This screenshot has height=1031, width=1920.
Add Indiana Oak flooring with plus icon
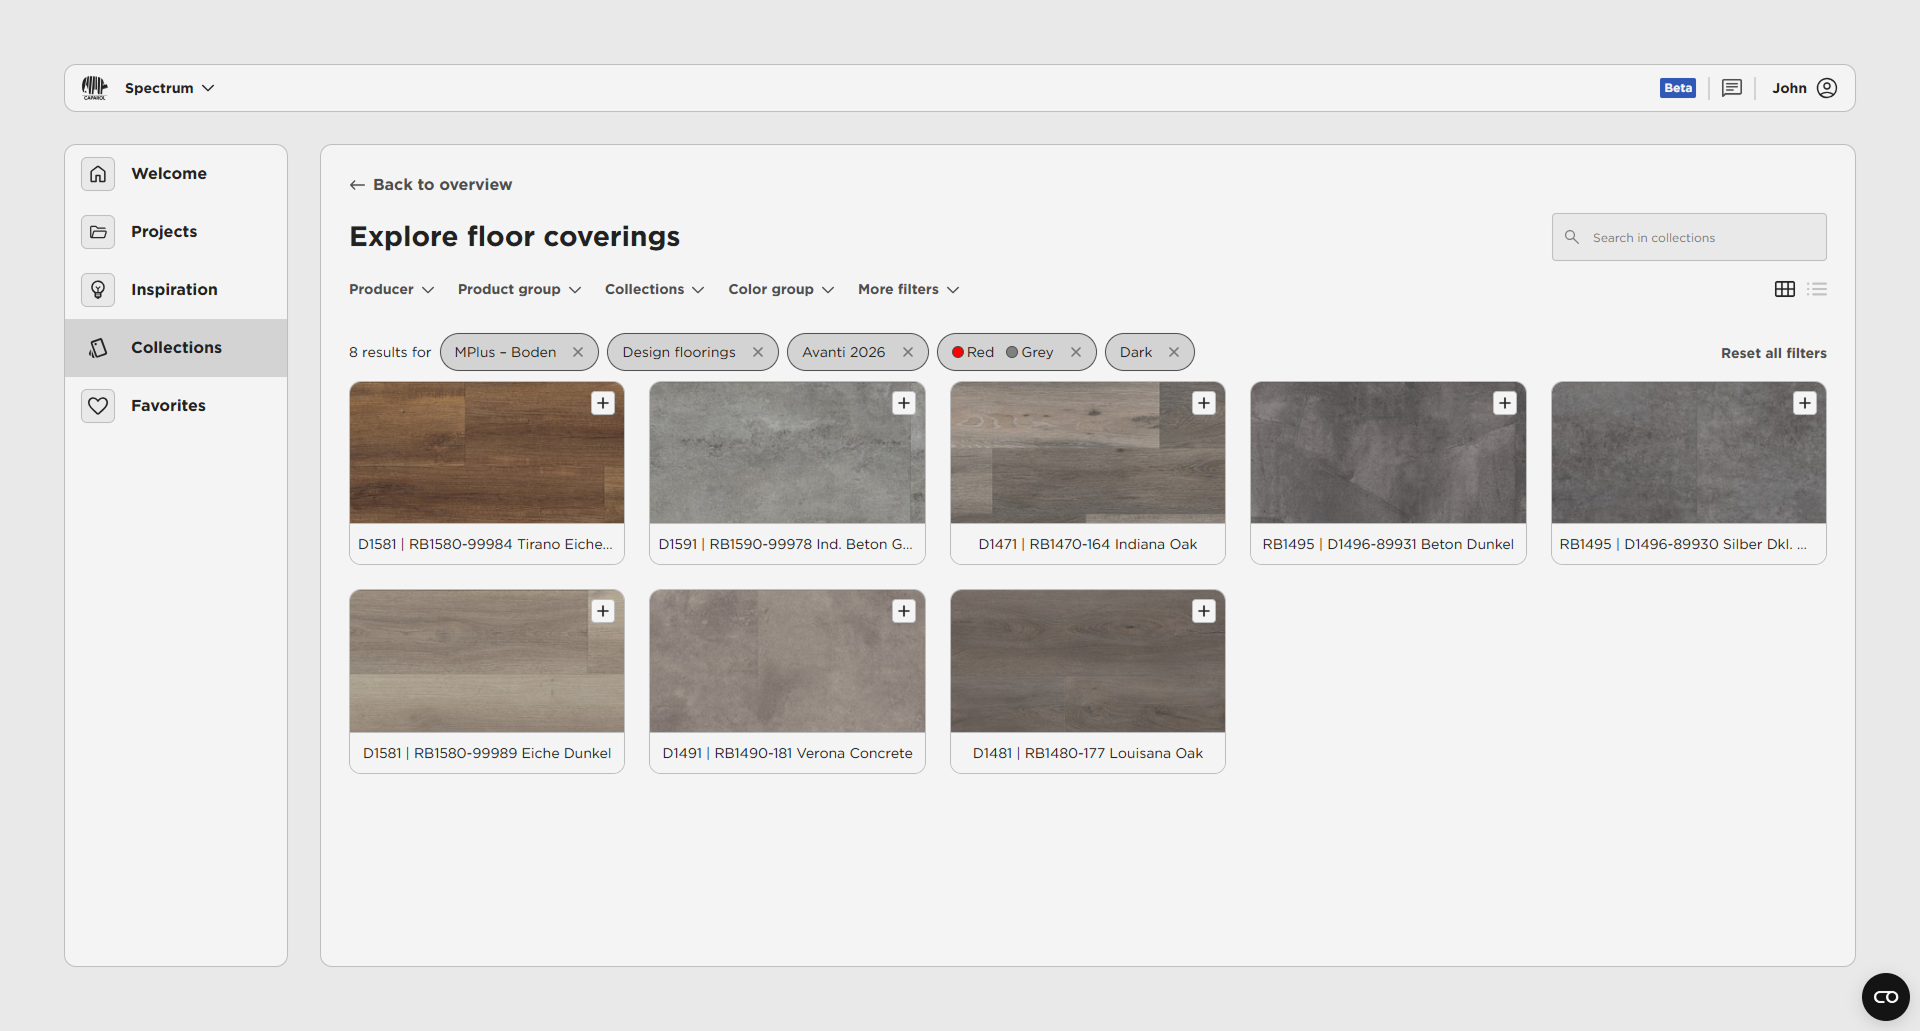[1204, 403]
